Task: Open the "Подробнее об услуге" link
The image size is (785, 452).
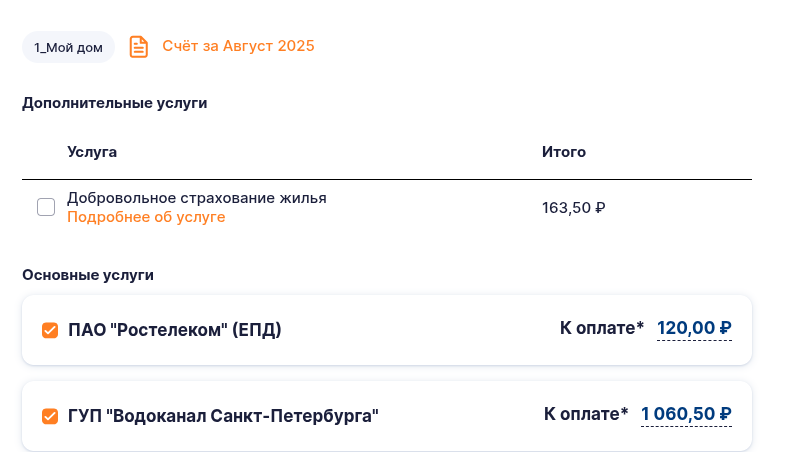Action: click(x=146, y=217)
